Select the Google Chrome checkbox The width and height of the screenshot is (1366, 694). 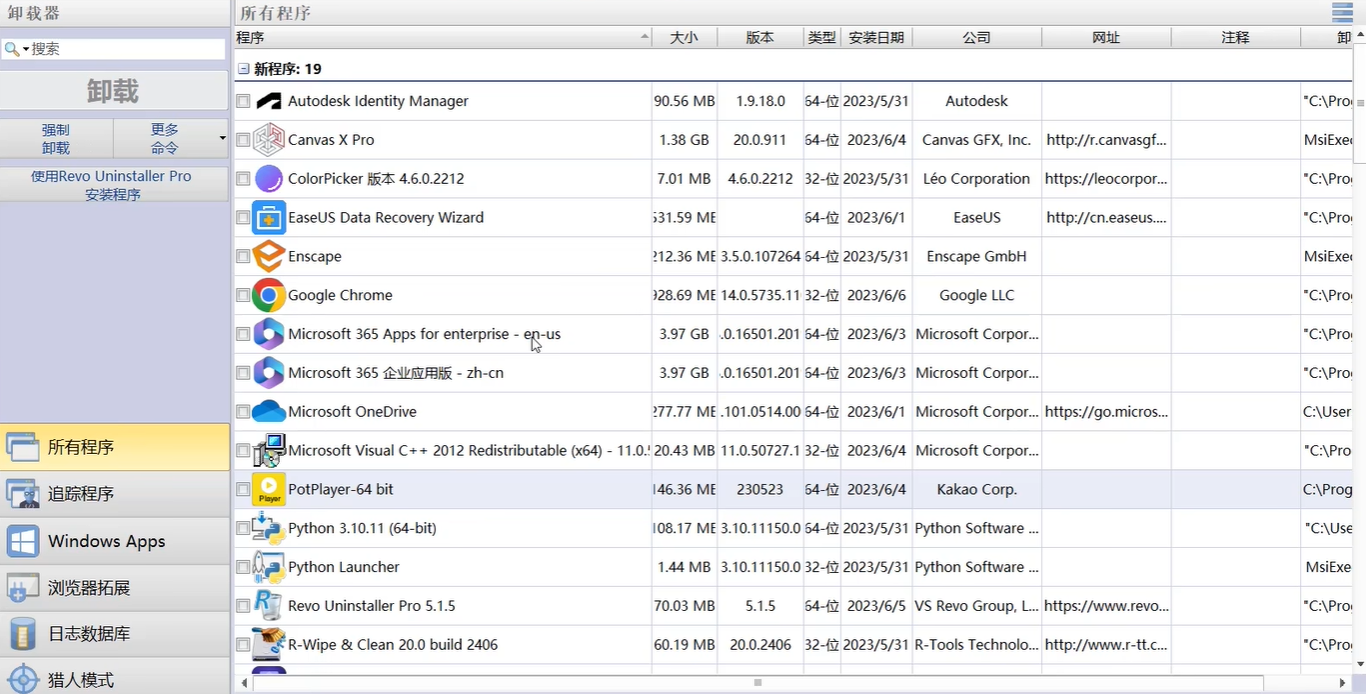click(243, 295)
